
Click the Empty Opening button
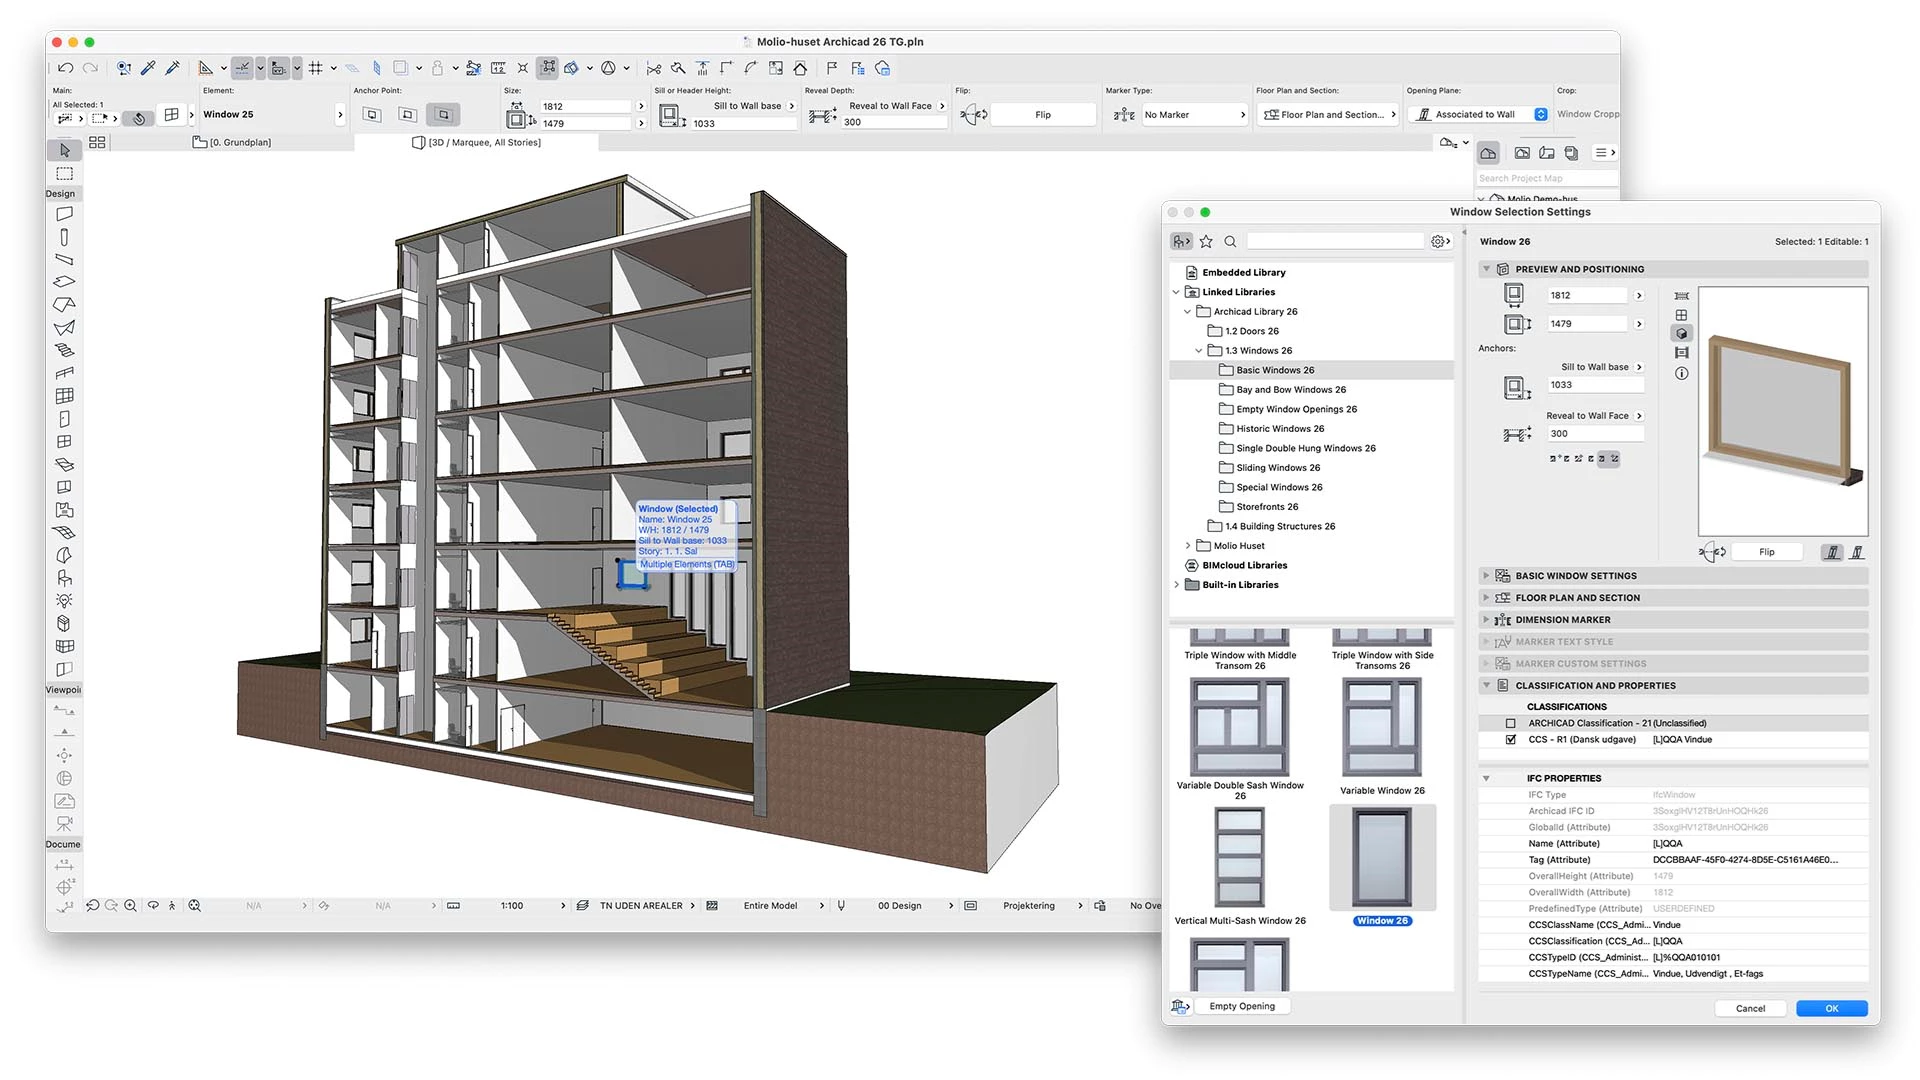click(x=1241, y=1006)
